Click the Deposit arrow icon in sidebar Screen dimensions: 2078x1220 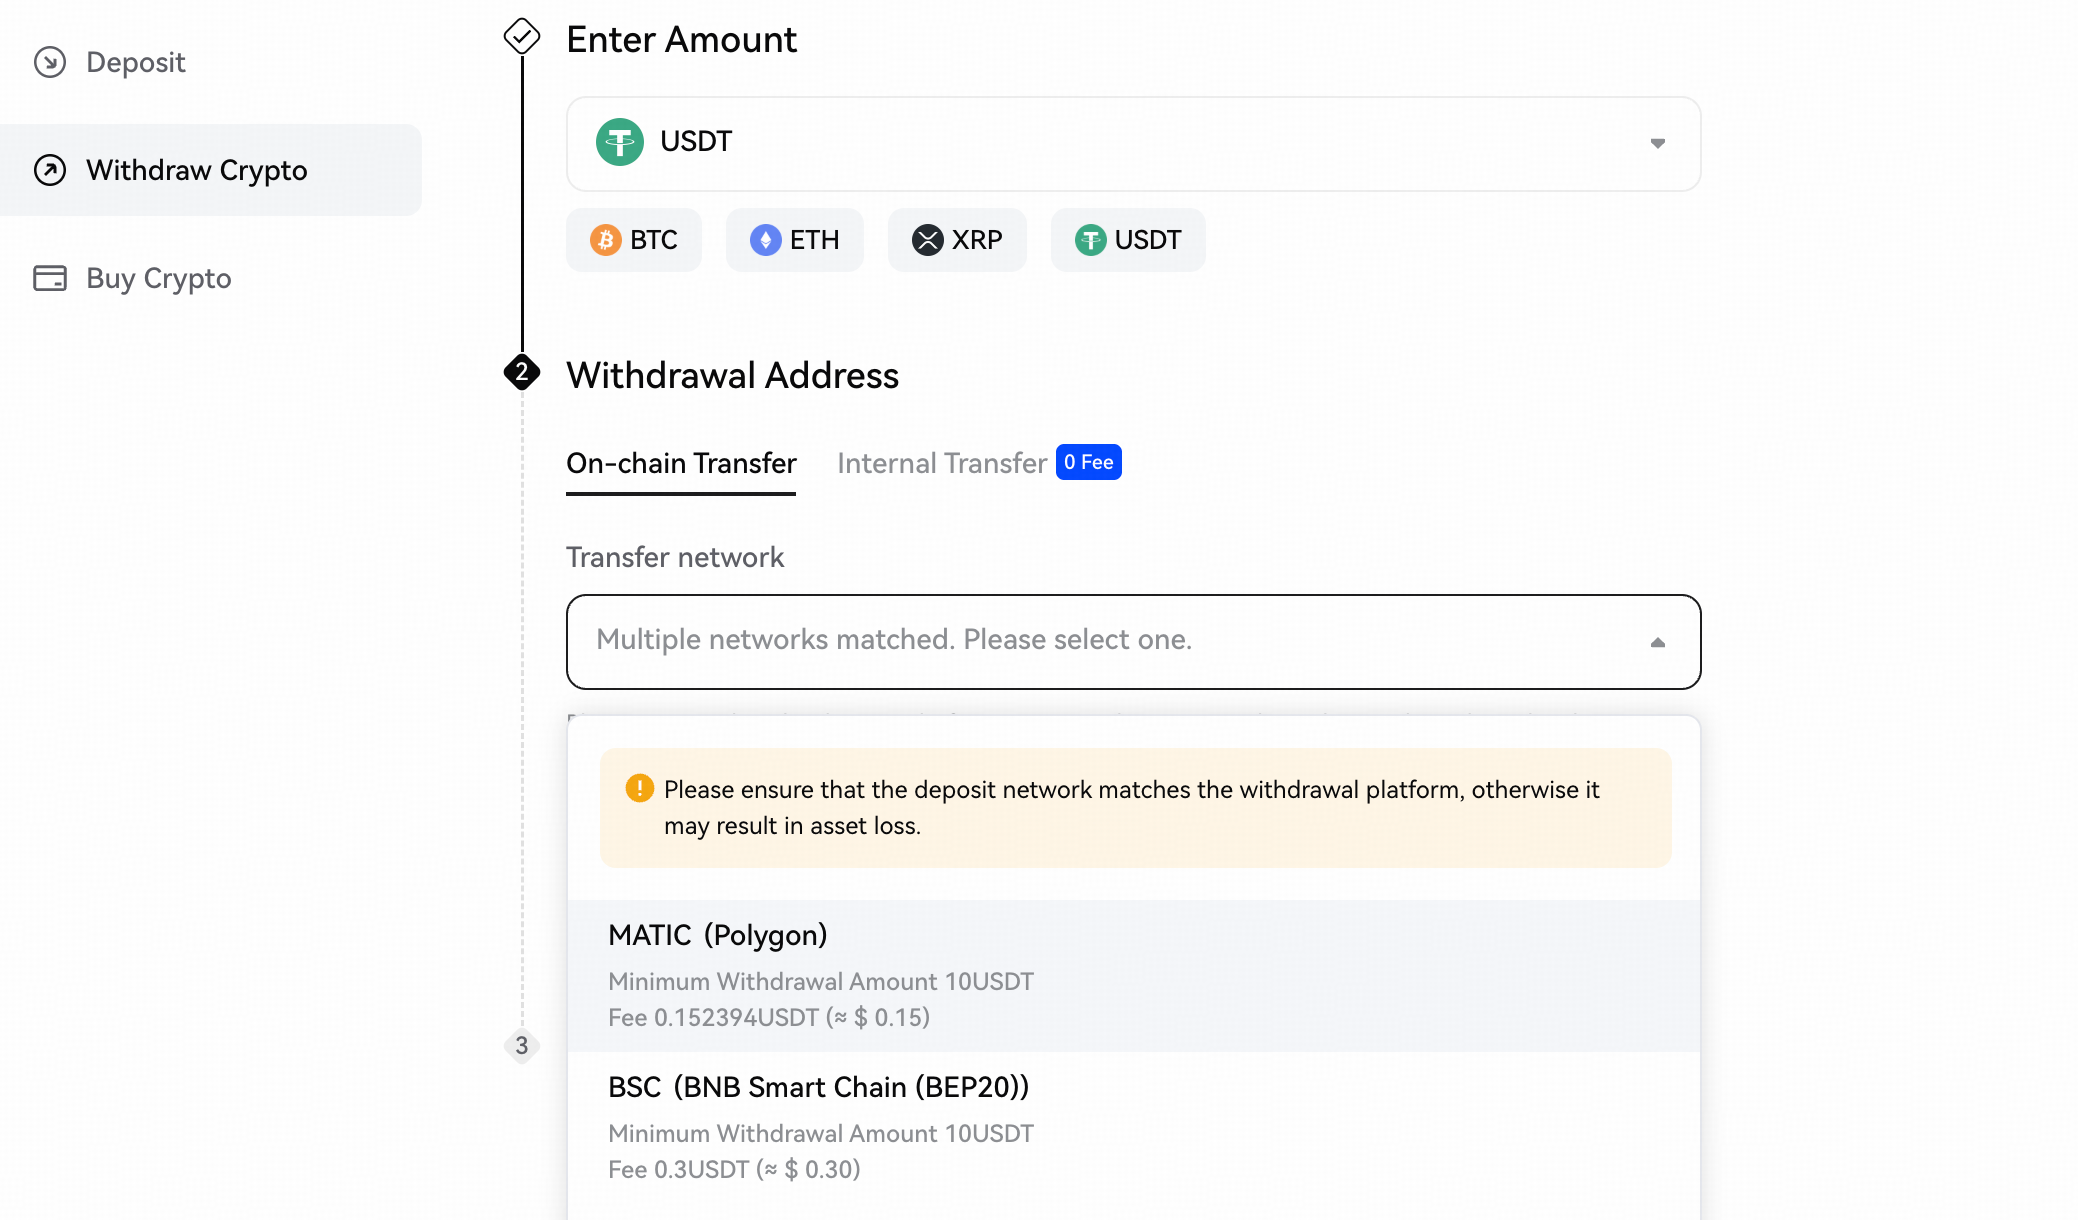[50, 62]
